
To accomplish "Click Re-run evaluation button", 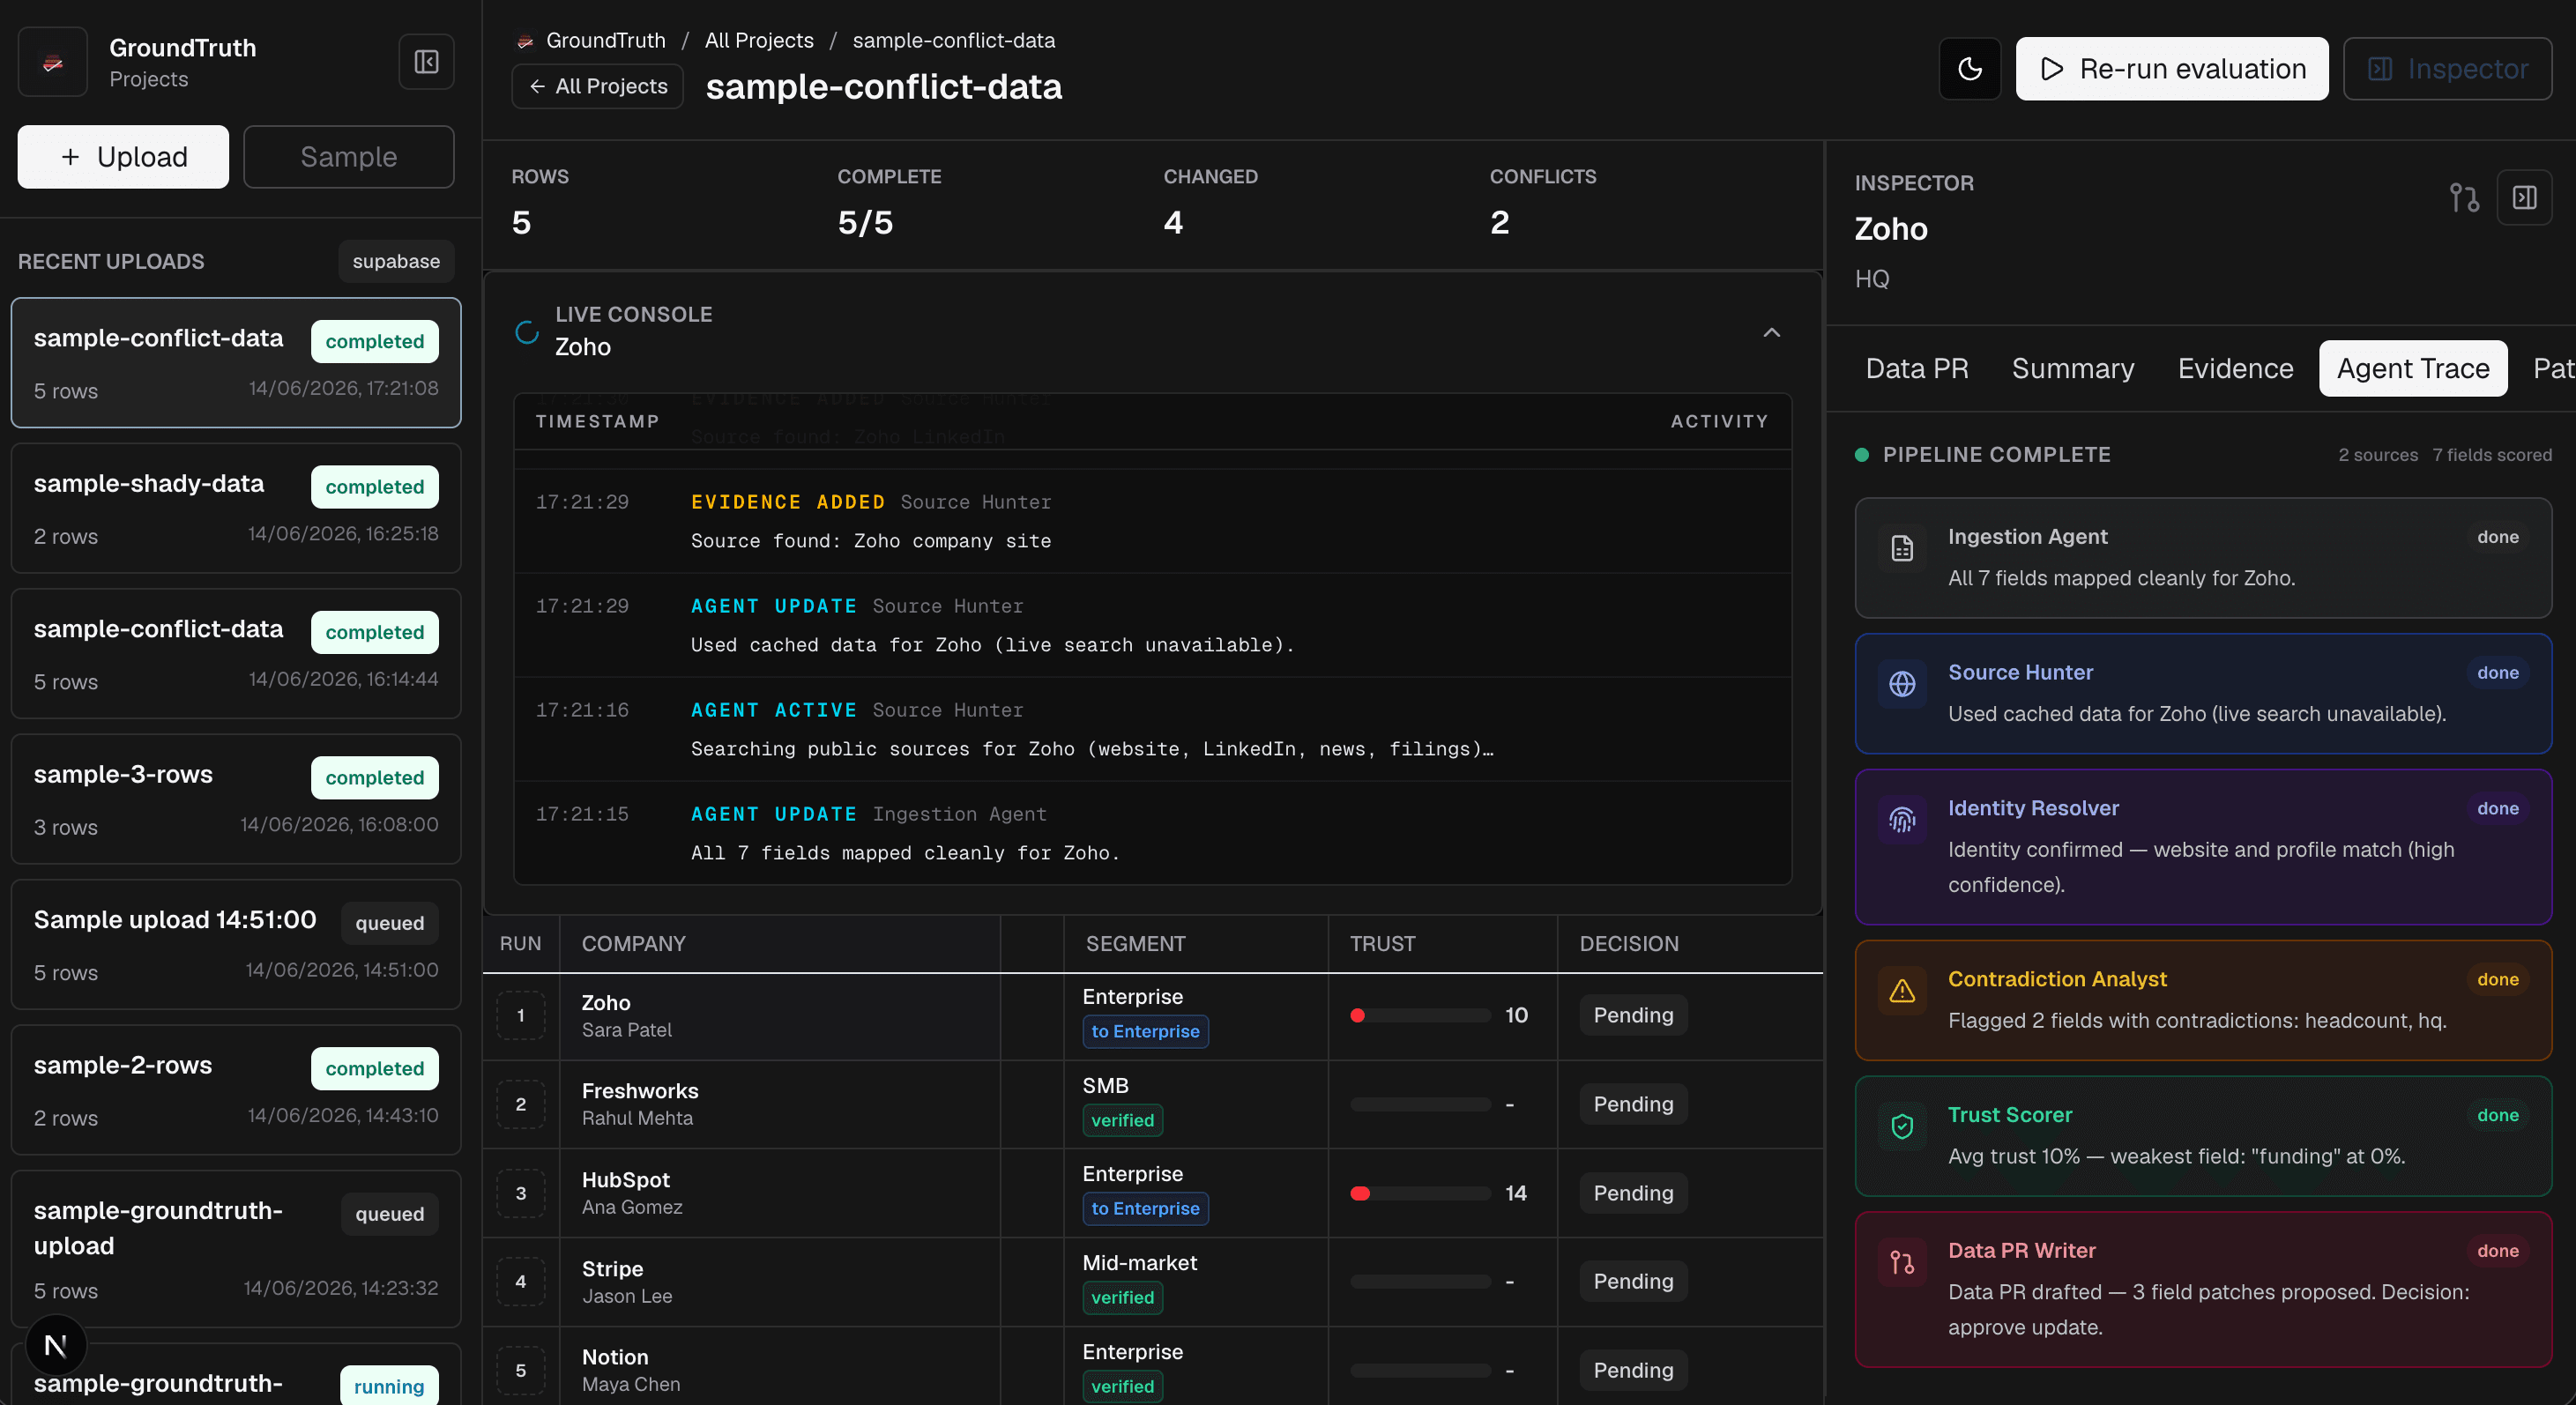I will pyautogui.click(x=2172, y=69).
